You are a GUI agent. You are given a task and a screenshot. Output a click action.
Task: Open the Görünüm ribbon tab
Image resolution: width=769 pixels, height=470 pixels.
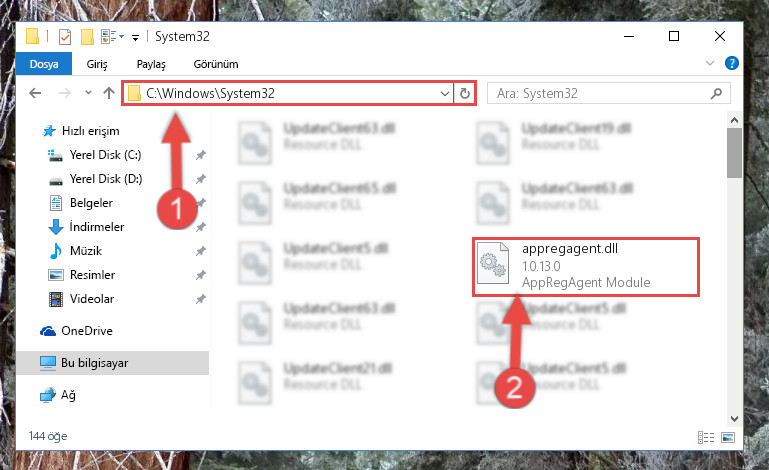[216, 64]
